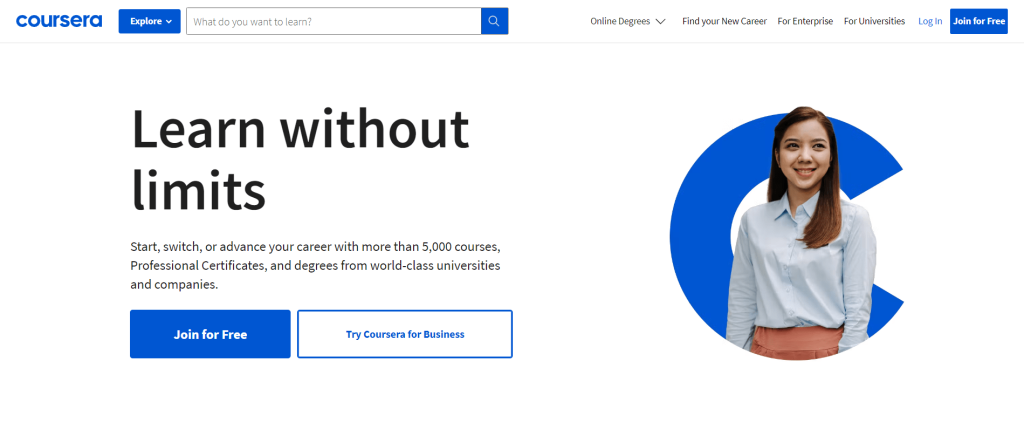
Task: Open the Explore dropdown menu
Action: [x=150, y=21]
